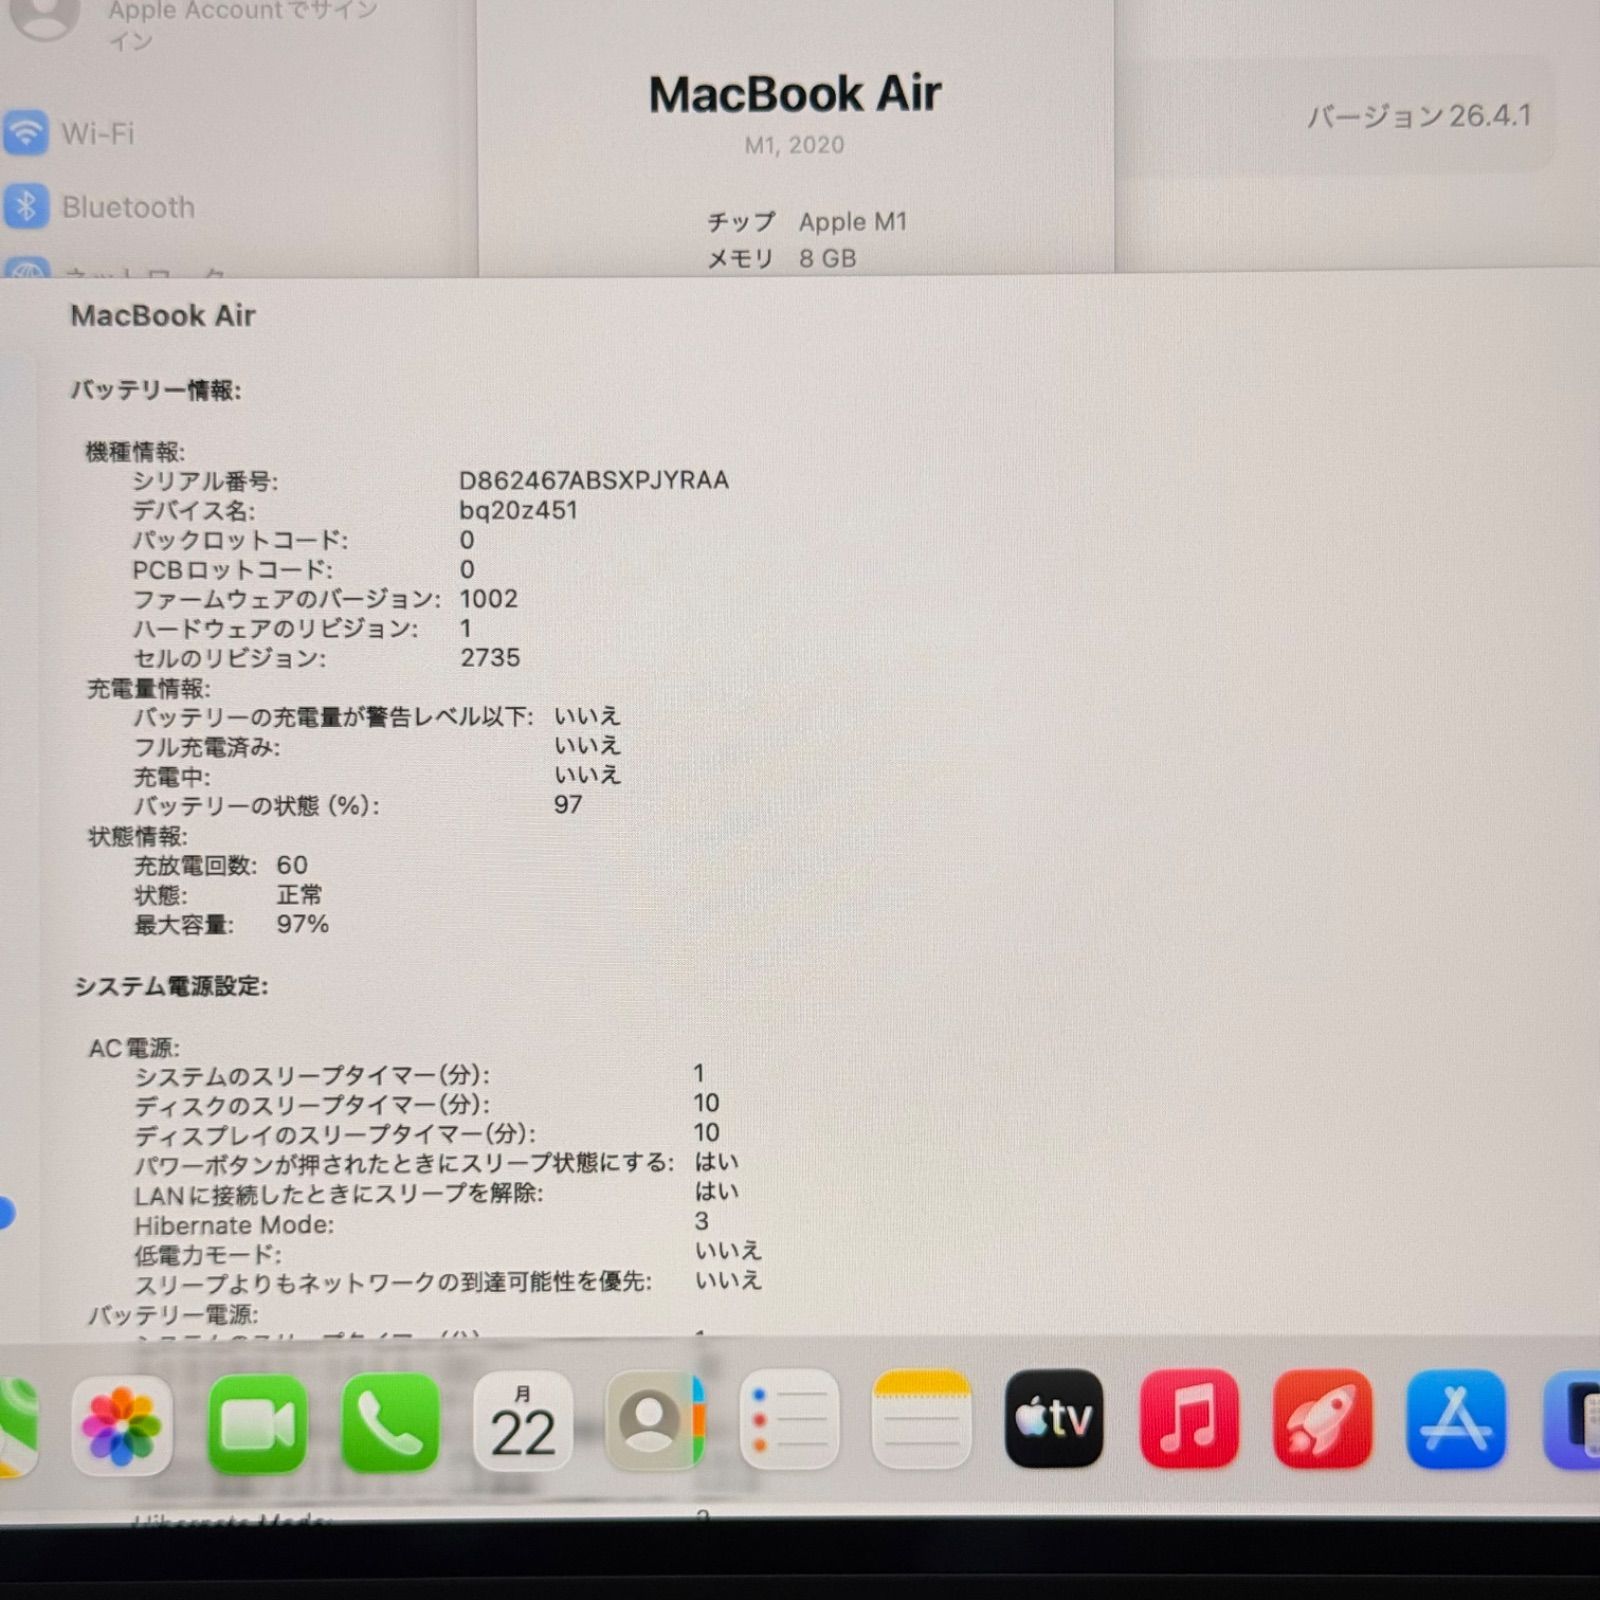Click the fully charged label (フル充電済み)

click(x=207, y=747)
